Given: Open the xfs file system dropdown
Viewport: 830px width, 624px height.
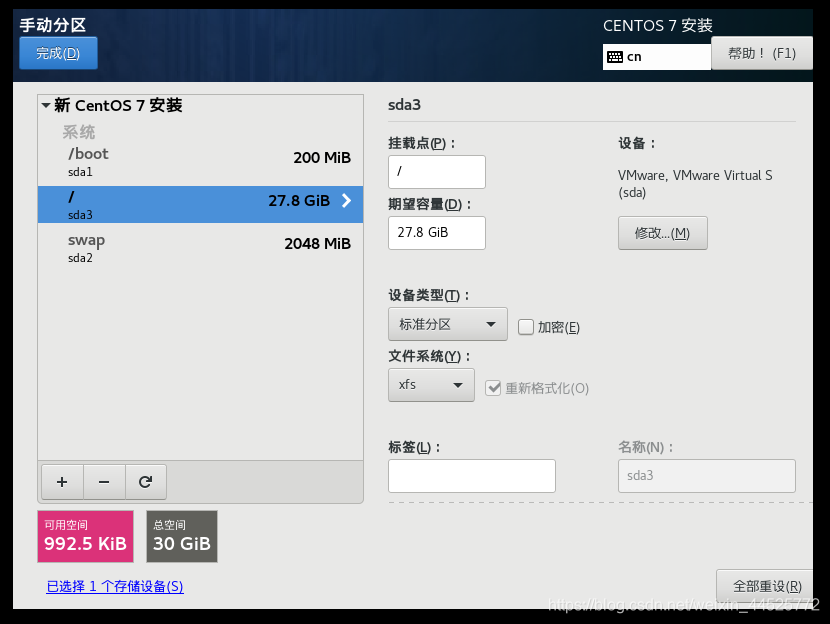Looking at the screenshot, I should click(431, 385).
